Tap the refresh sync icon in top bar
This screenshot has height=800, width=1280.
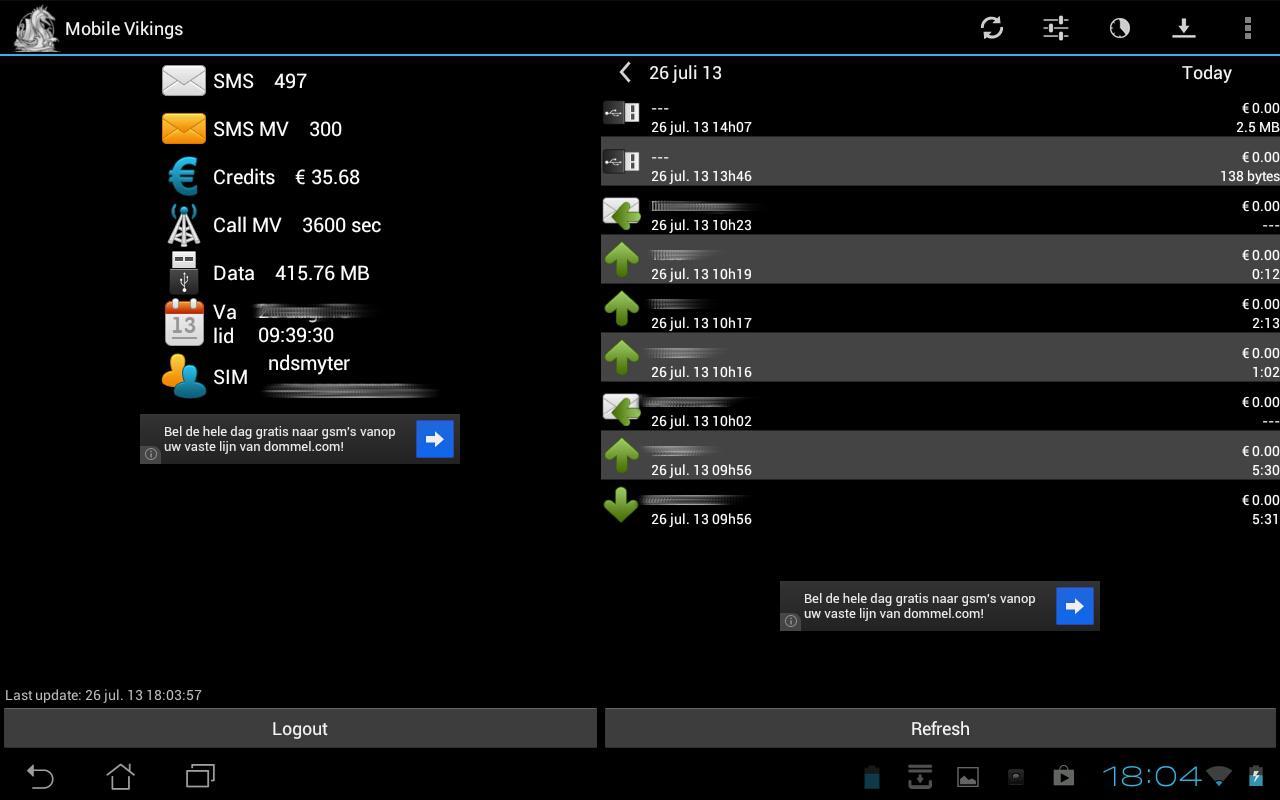pos(992,28)
